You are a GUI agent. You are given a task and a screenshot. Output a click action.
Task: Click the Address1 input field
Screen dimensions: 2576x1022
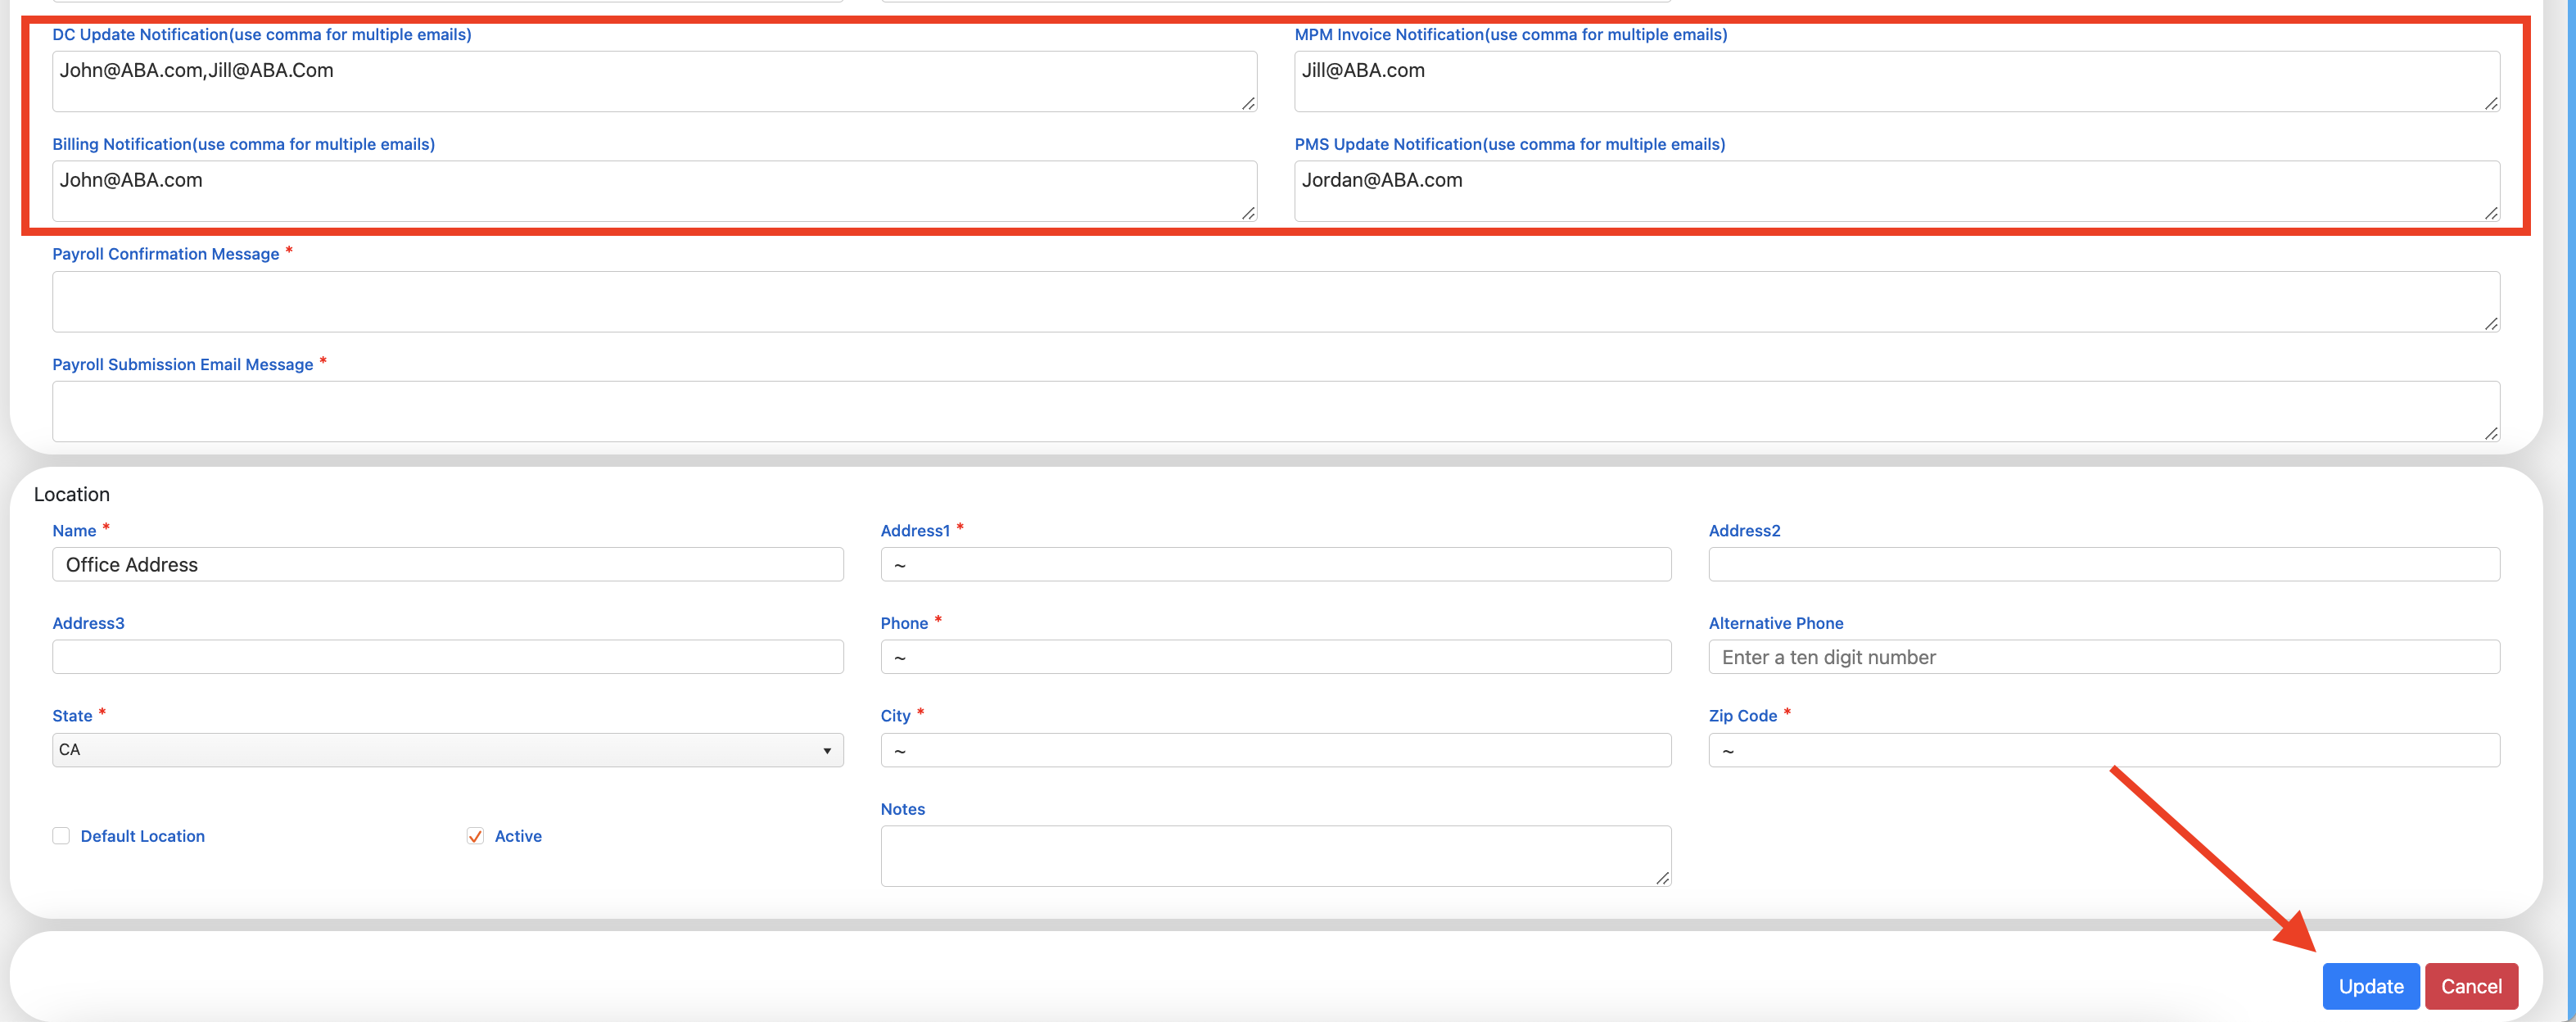pos(1275,565)
